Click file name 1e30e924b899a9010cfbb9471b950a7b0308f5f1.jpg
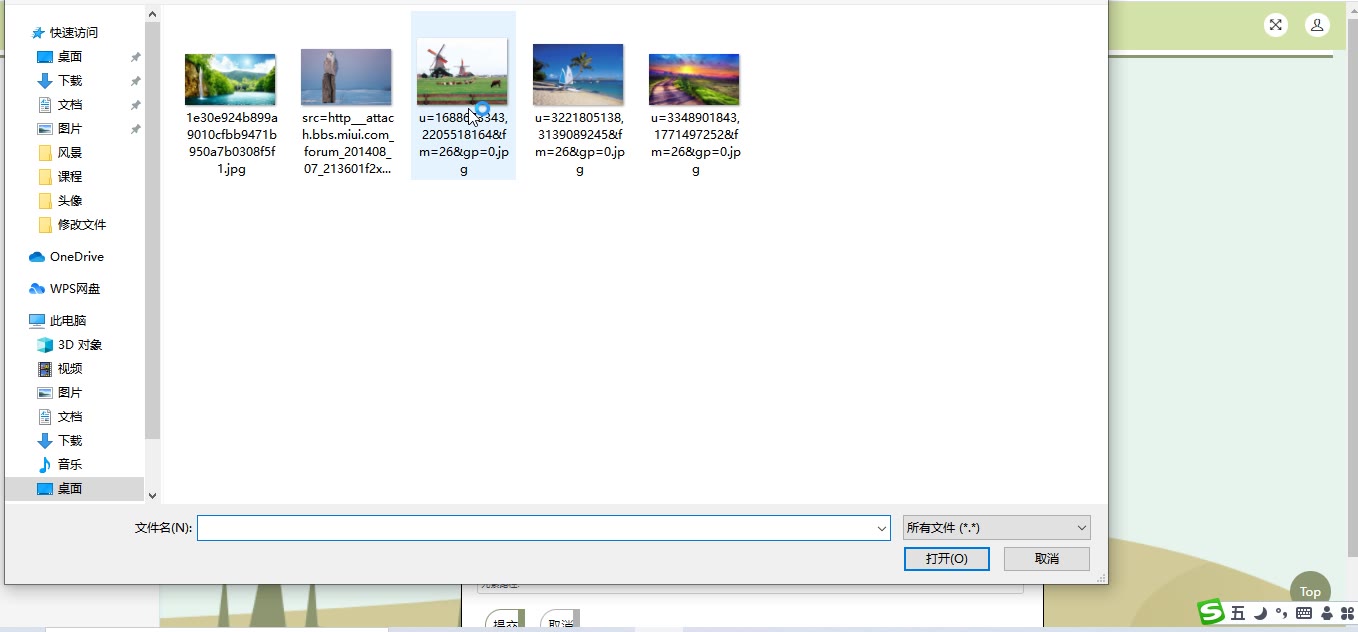Viewport: 1358px width, 632px height. pyautogui.click(x=231, y=143)
